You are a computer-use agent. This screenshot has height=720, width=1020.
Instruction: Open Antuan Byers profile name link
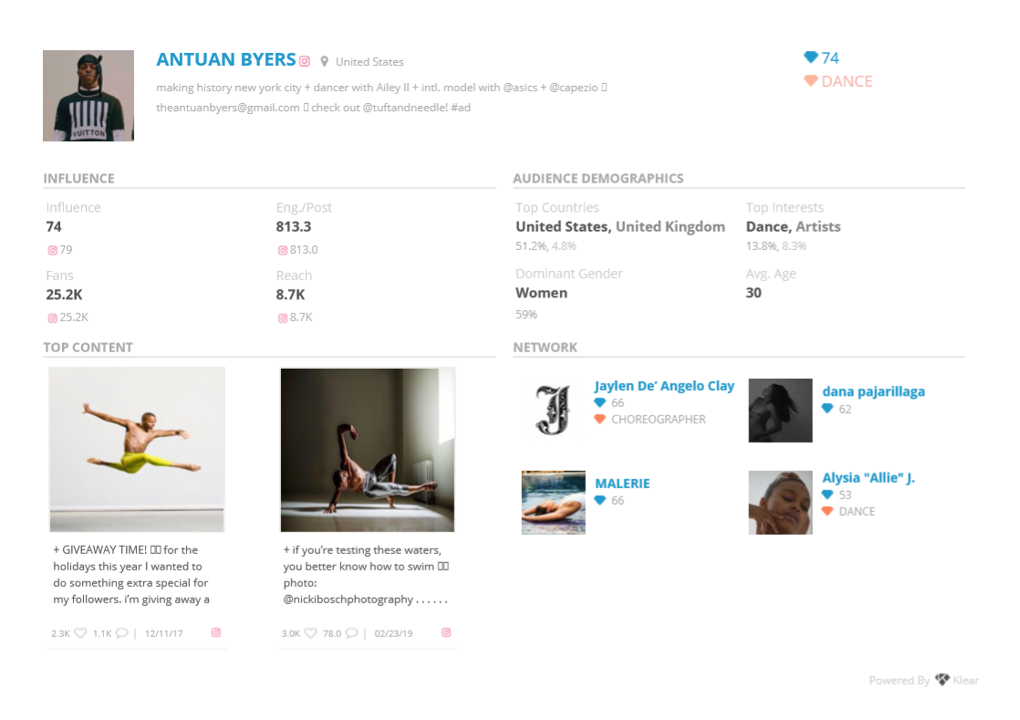[226, 60]
